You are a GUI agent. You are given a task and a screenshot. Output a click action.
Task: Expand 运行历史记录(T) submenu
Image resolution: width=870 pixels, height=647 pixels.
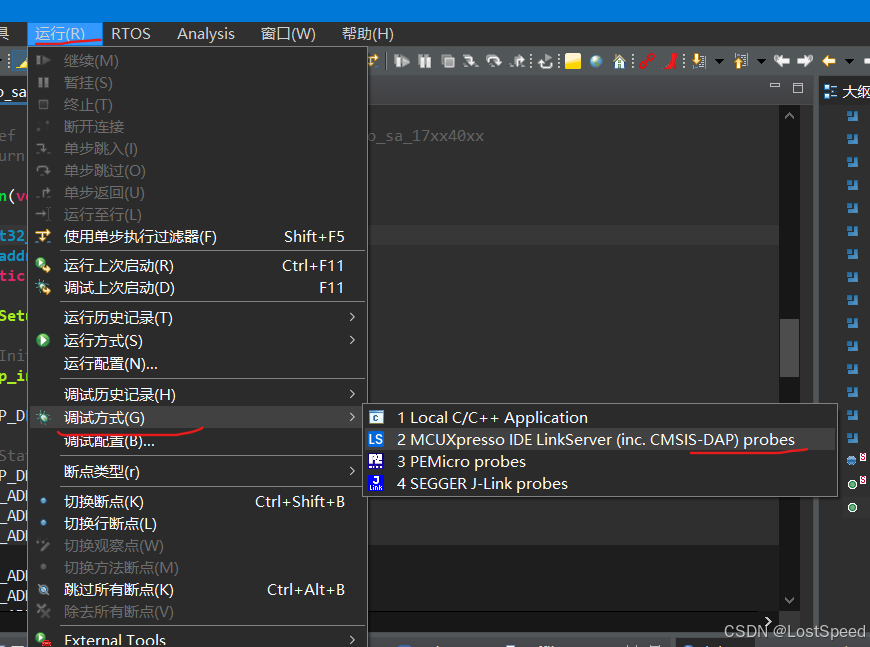[352, 317]
